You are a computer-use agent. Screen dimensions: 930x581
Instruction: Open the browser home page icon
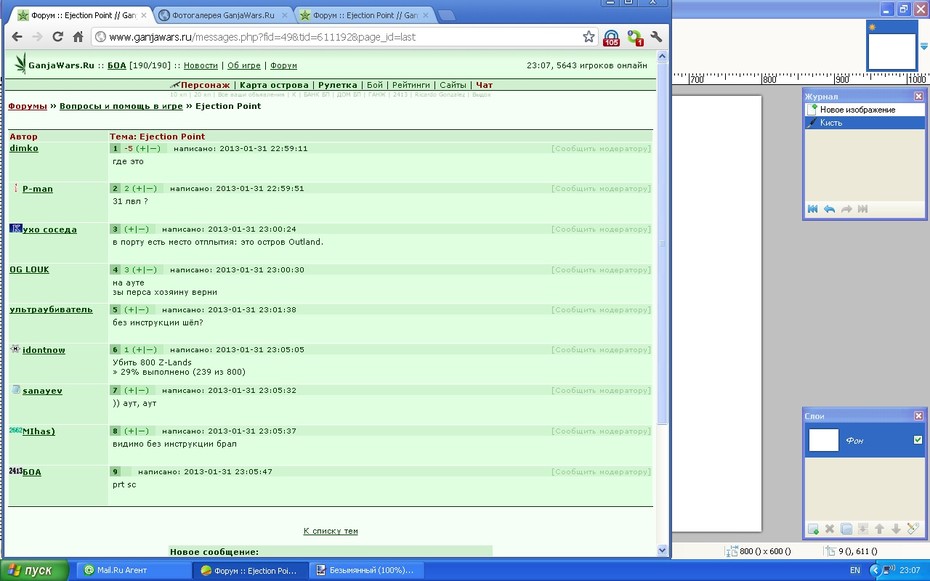pyautogui.click(x=78, y=37)
